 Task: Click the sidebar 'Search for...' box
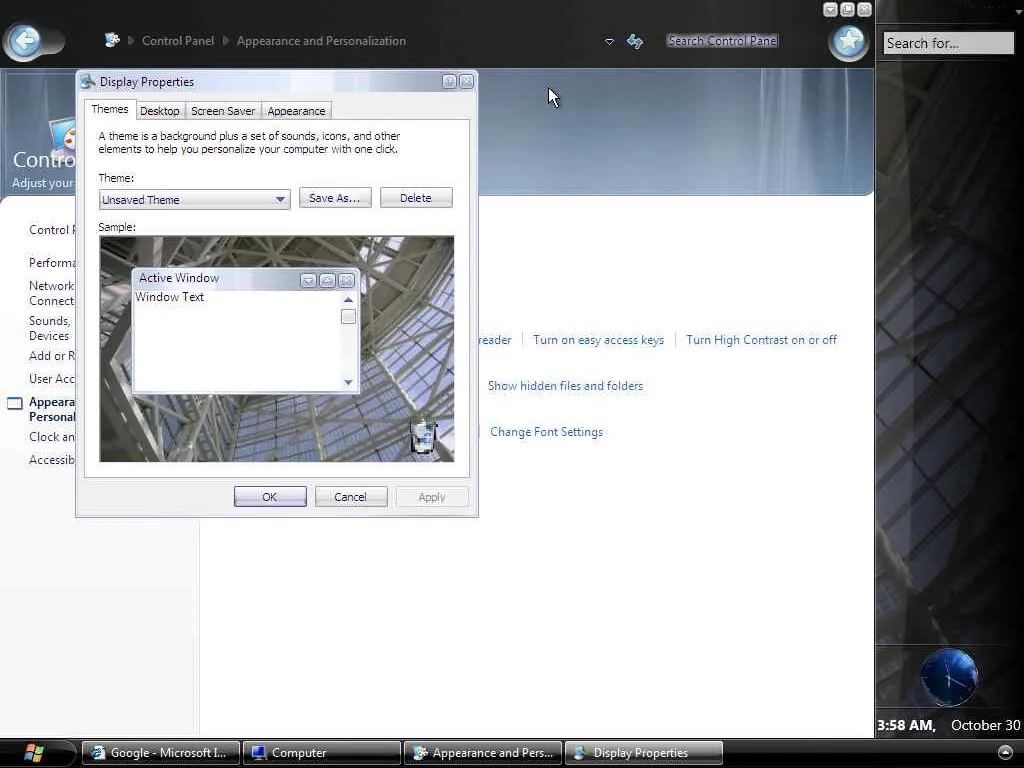pyautogui.click(x=948, y=43)
